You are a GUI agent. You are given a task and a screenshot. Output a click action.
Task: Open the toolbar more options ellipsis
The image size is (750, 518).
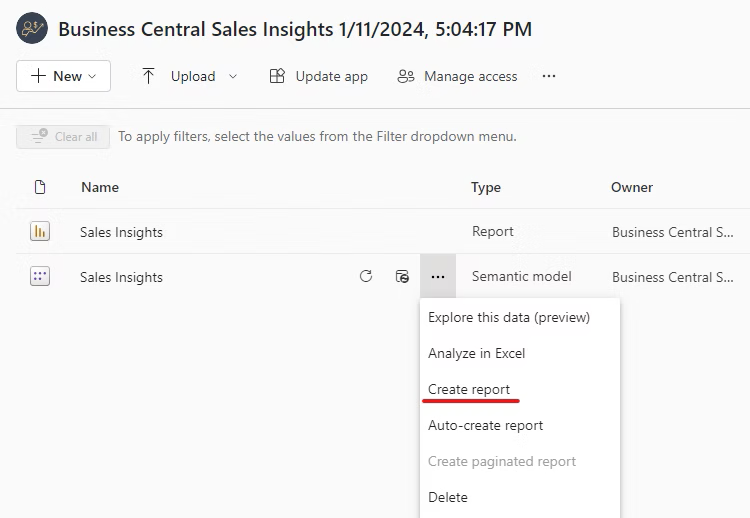coord(549,76)
